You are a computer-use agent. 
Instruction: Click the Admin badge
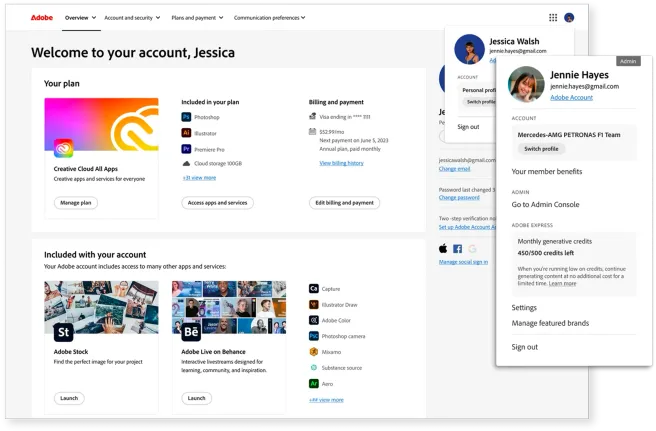(628, 61)
